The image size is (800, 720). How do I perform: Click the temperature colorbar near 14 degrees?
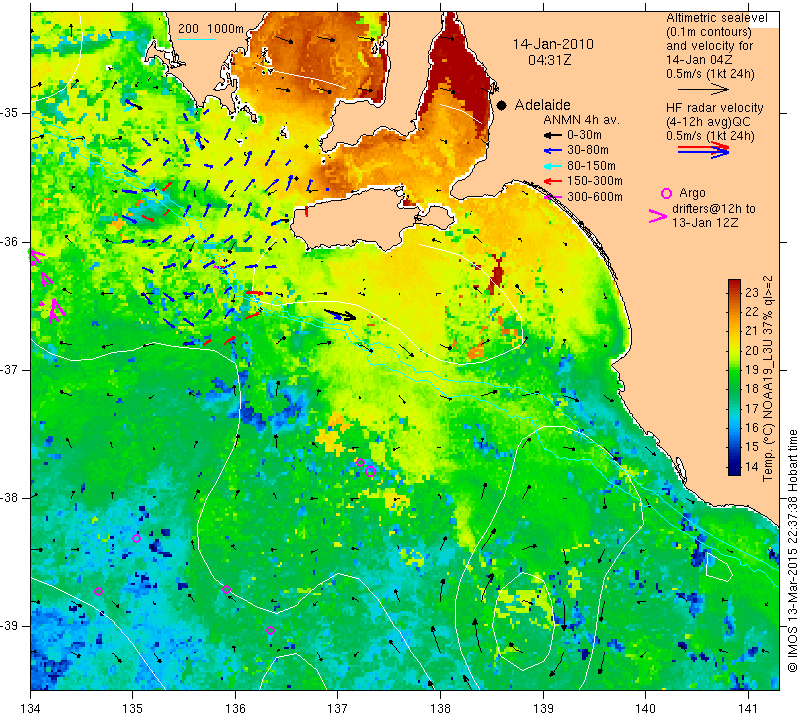pyautogui.click(x=734, y=466)
